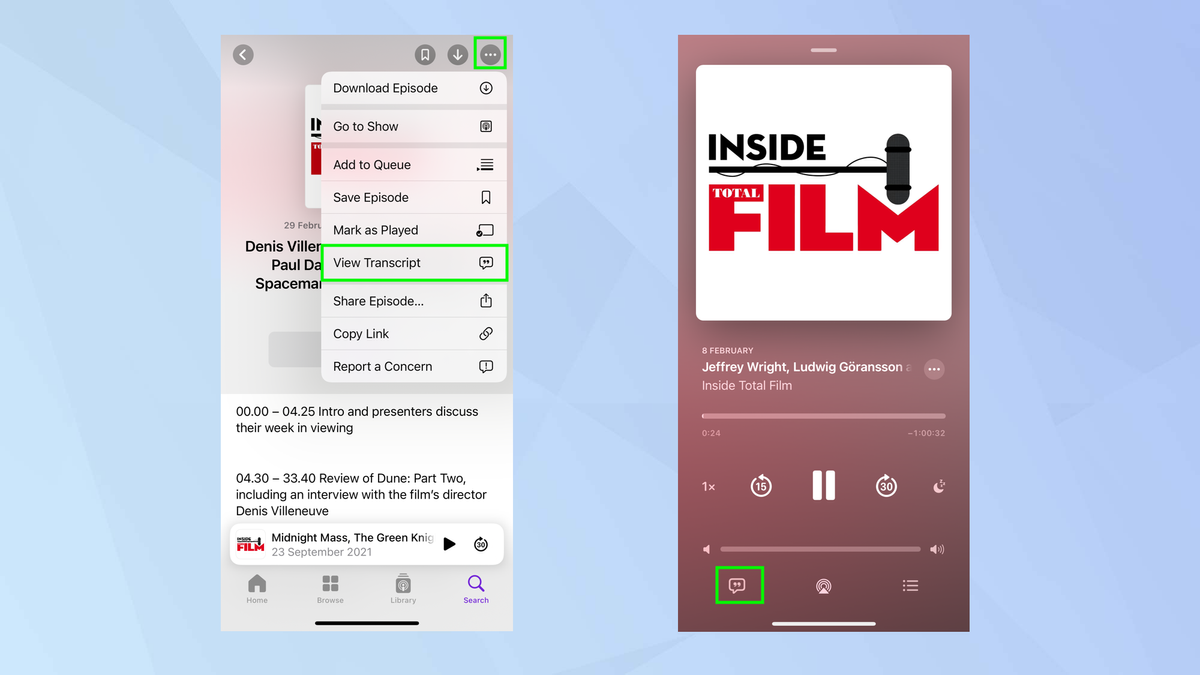Image resolution: width=1200 pixels, height=675 pixels.
Task: Select the AirPlay output icon
Action: click(x=824, y=585)
